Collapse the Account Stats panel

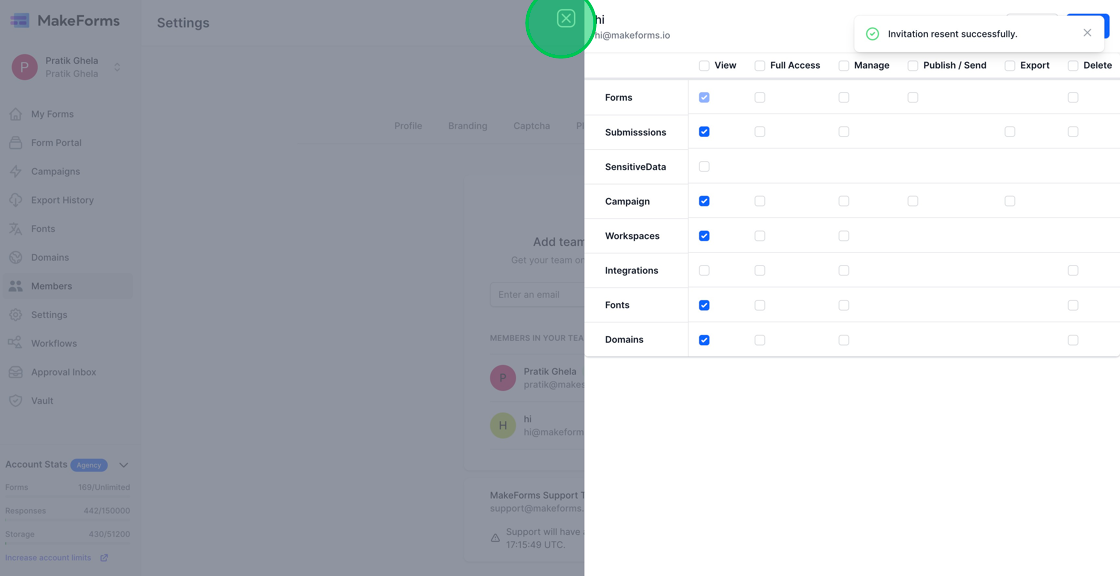(x=123, y=464)
